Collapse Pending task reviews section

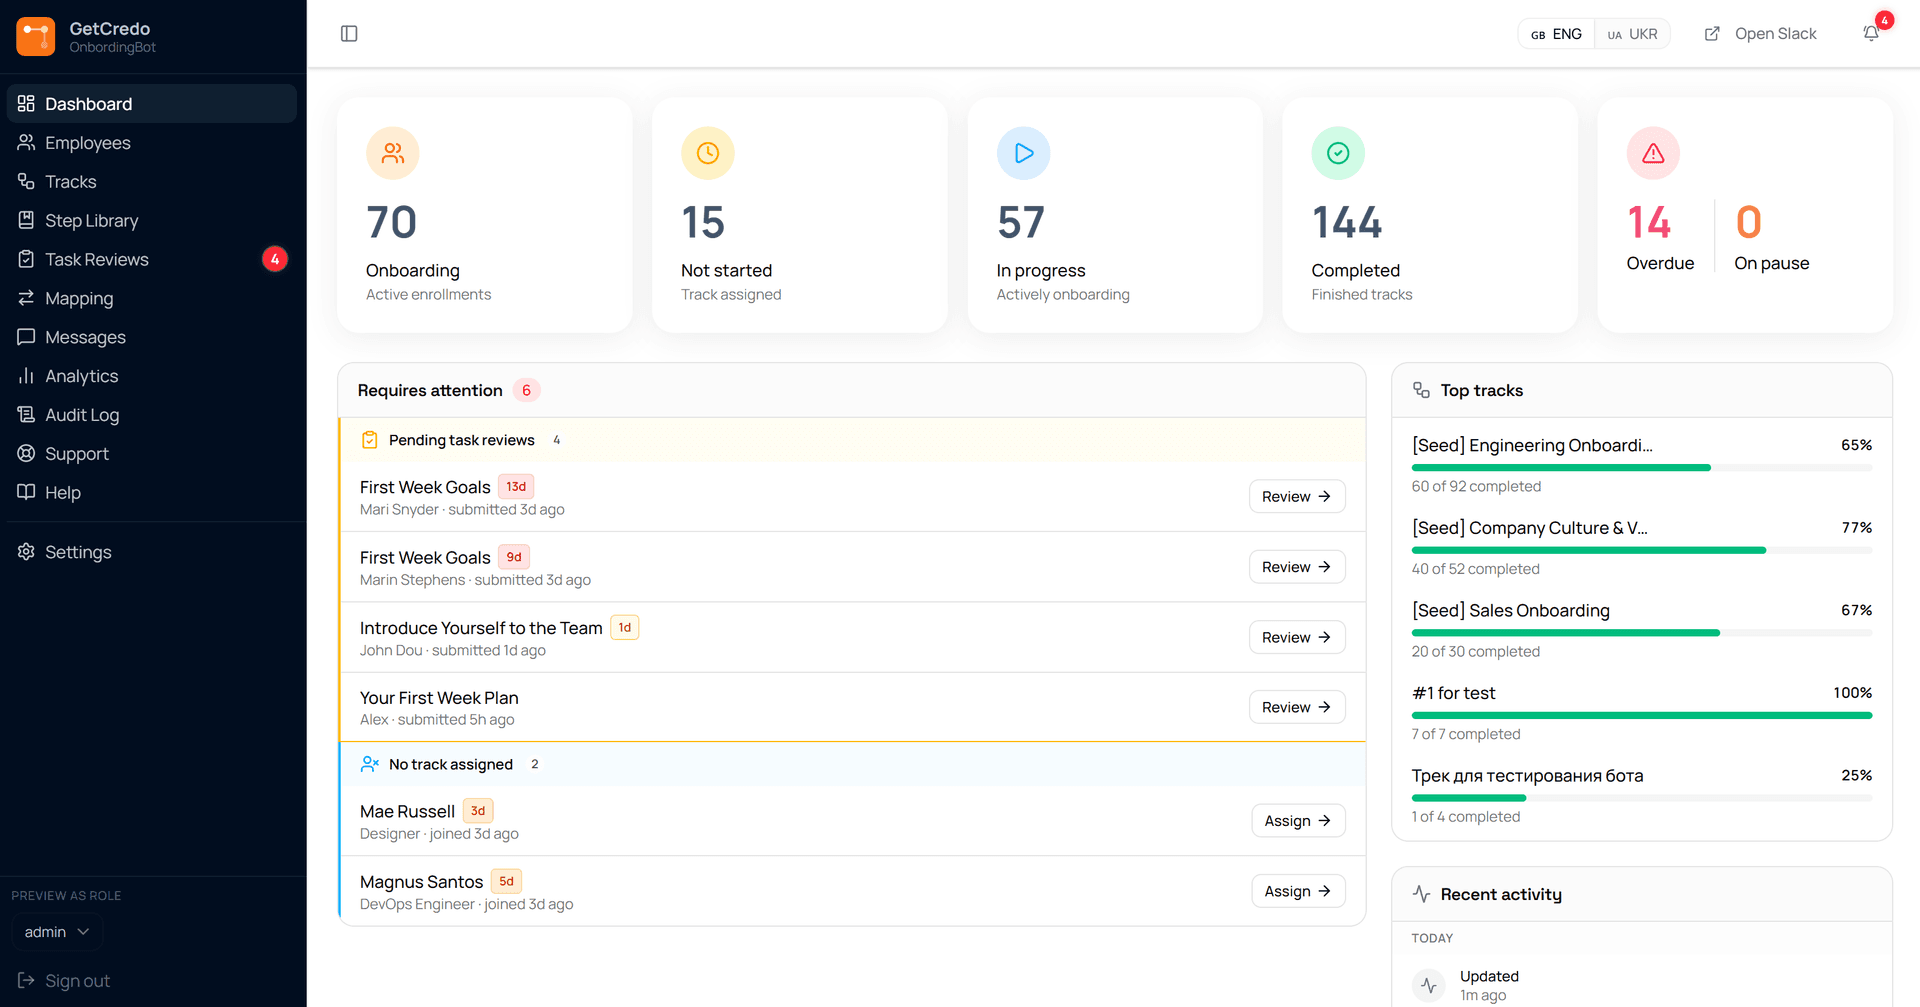point(852,440)
